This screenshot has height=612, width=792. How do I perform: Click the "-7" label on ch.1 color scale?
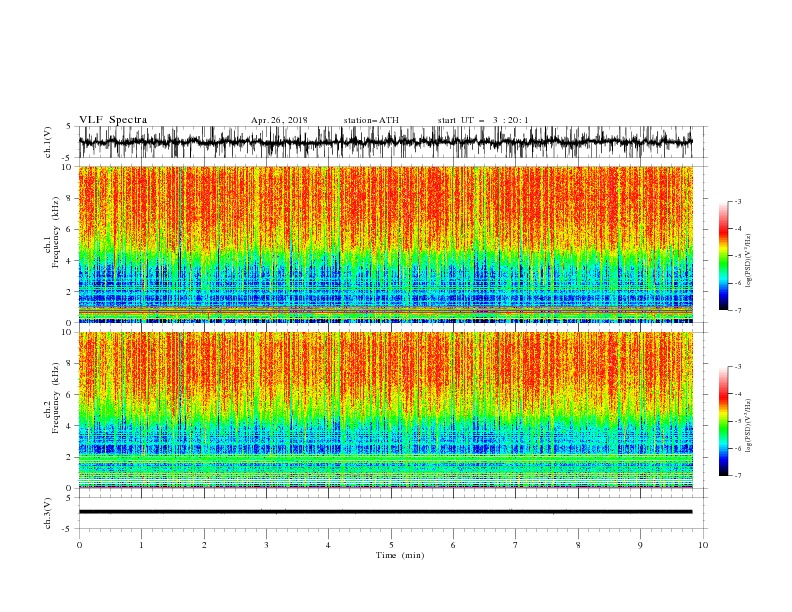click(x=737, y=310)
